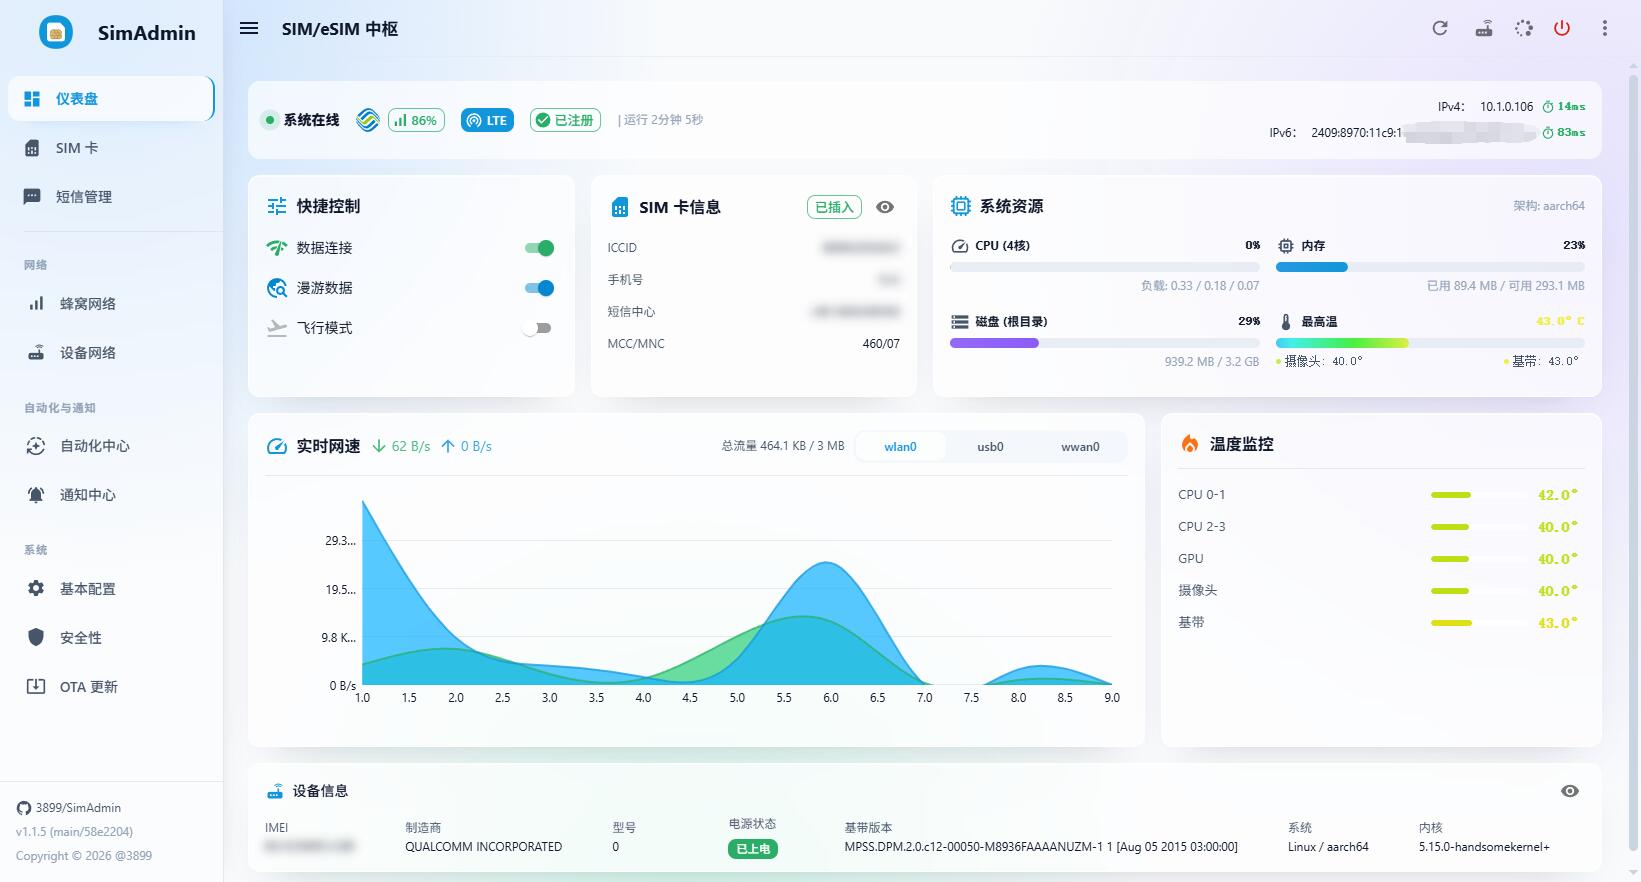Switch network chart to usb0 tab
Image resolution: width=1641 pixels, height=882 pixels.
click(990, 447)
